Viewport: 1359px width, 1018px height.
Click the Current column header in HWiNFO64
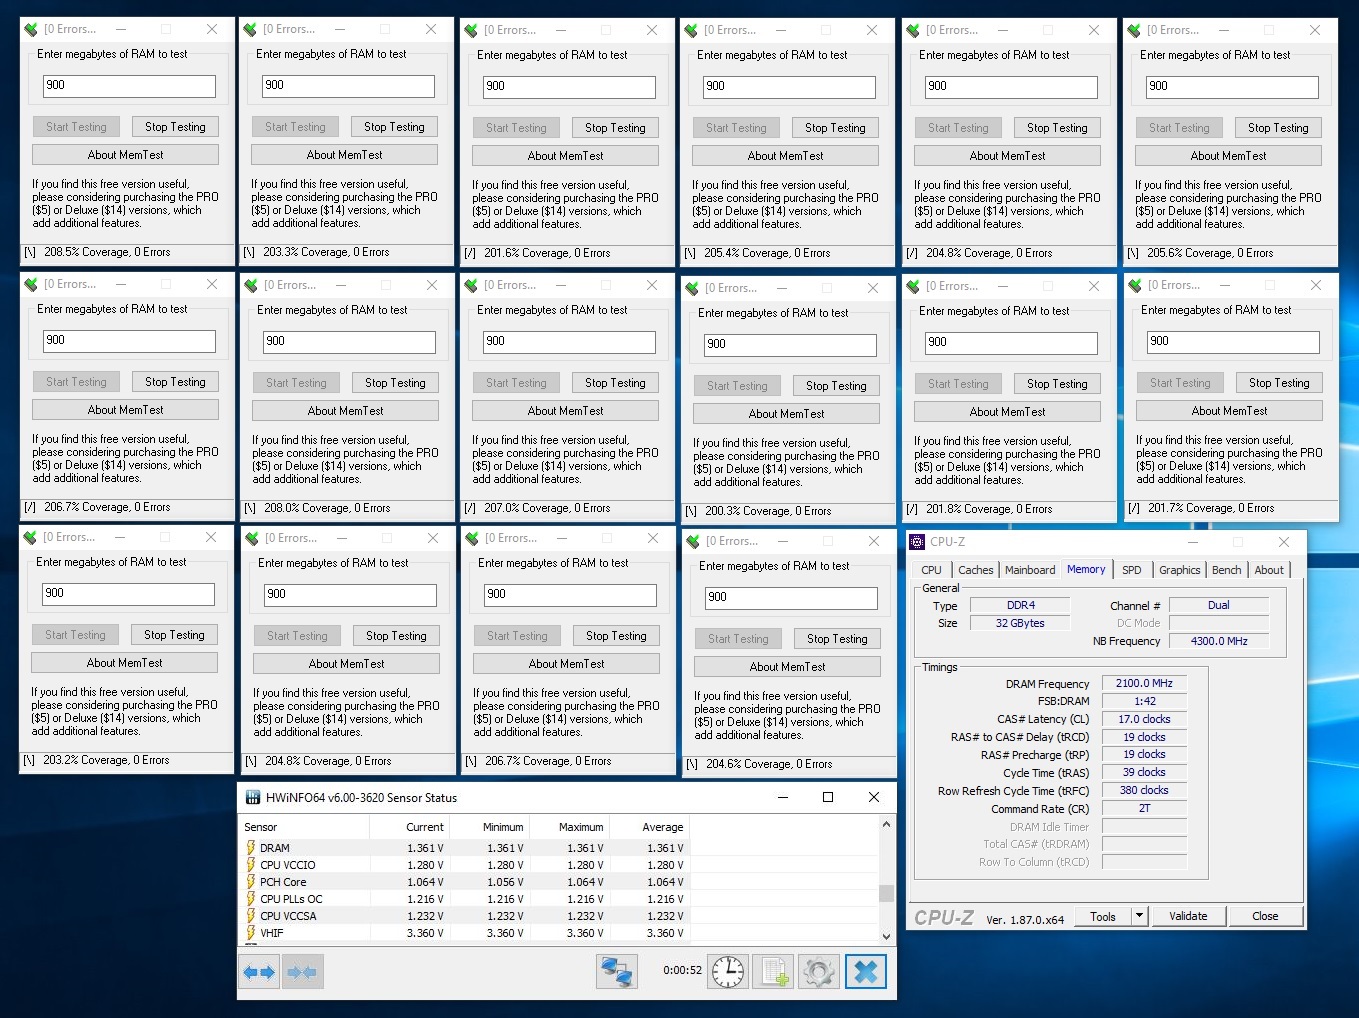410,827
